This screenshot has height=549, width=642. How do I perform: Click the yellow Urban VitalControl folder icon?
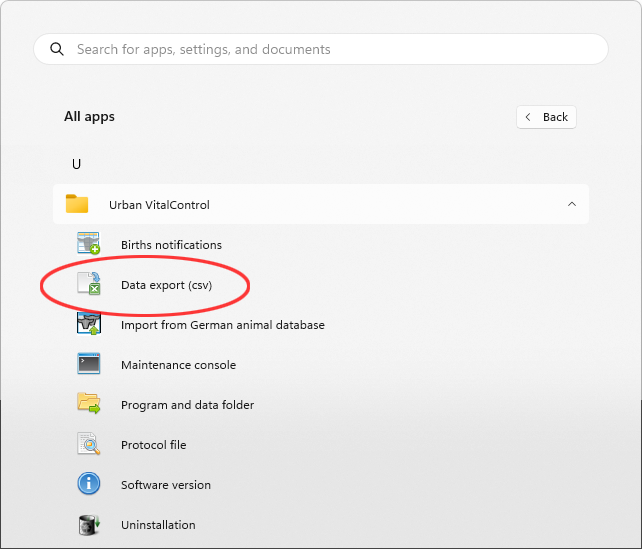[77, 204]
